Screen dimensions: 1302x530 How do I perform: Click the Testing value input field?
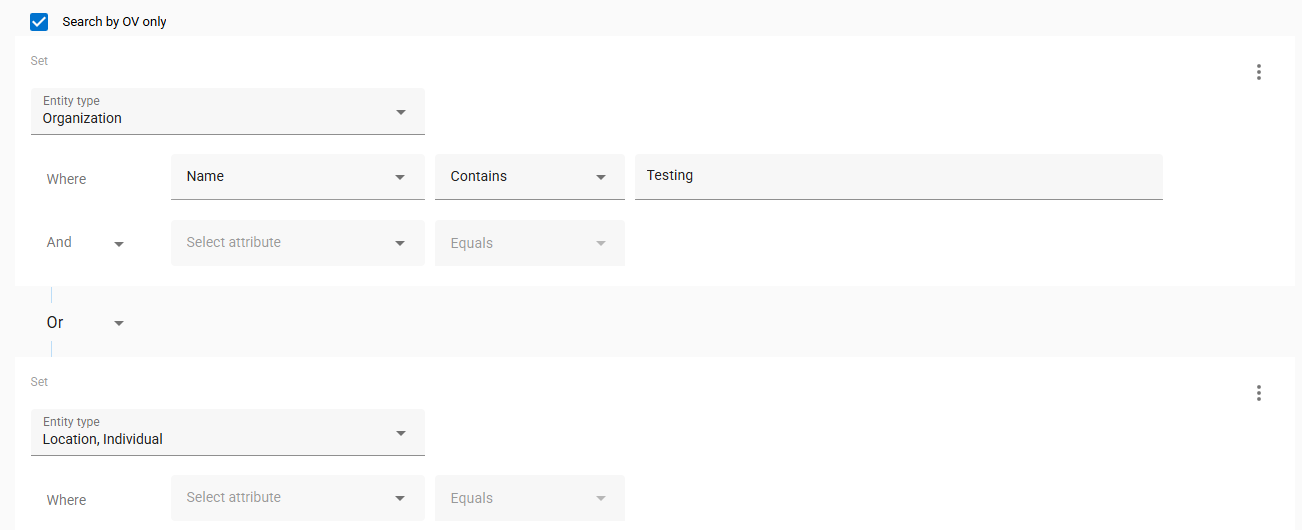click(898, 176)
